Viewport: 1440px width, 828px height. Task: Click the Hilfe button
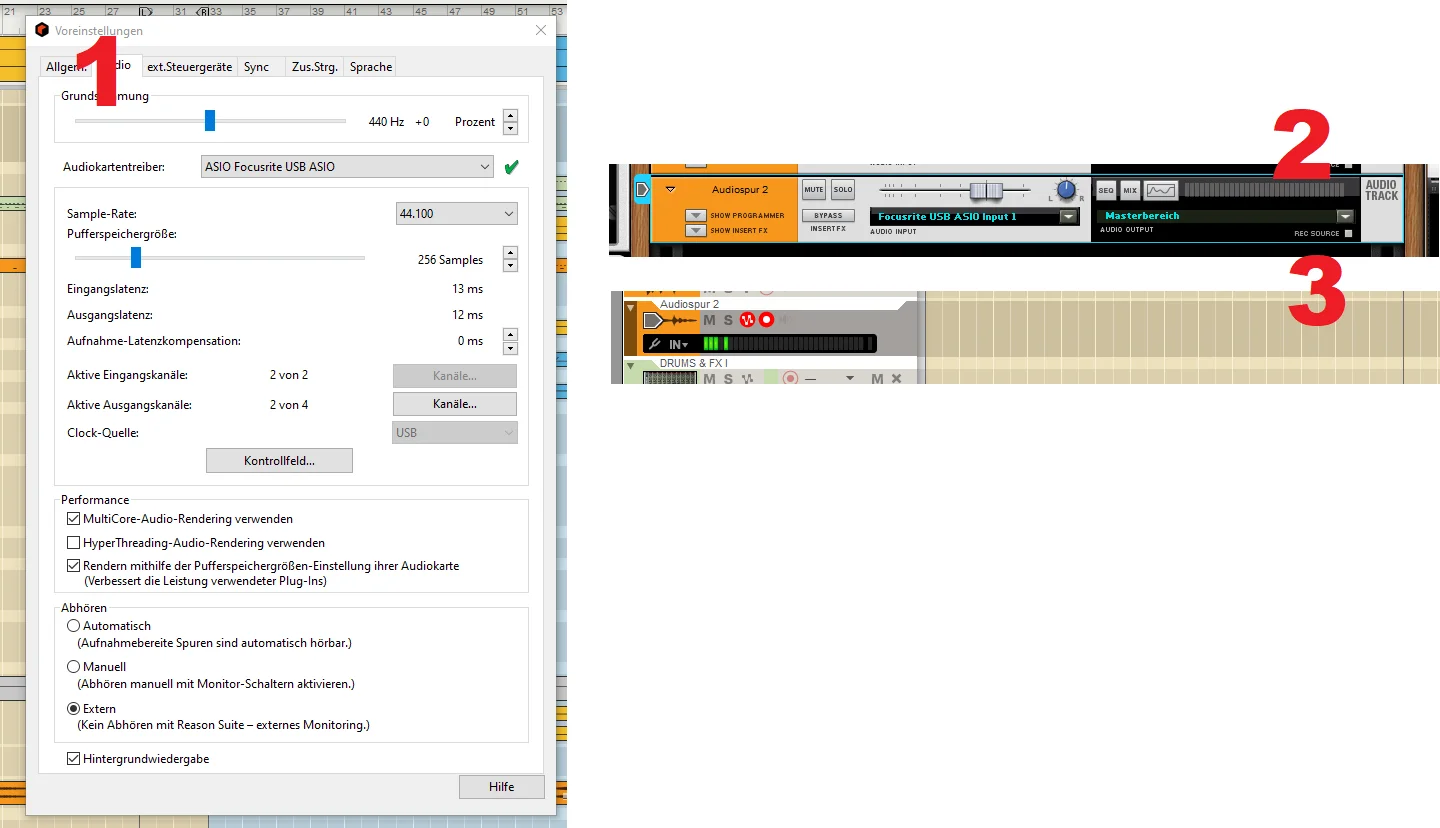tap(502, 787)
